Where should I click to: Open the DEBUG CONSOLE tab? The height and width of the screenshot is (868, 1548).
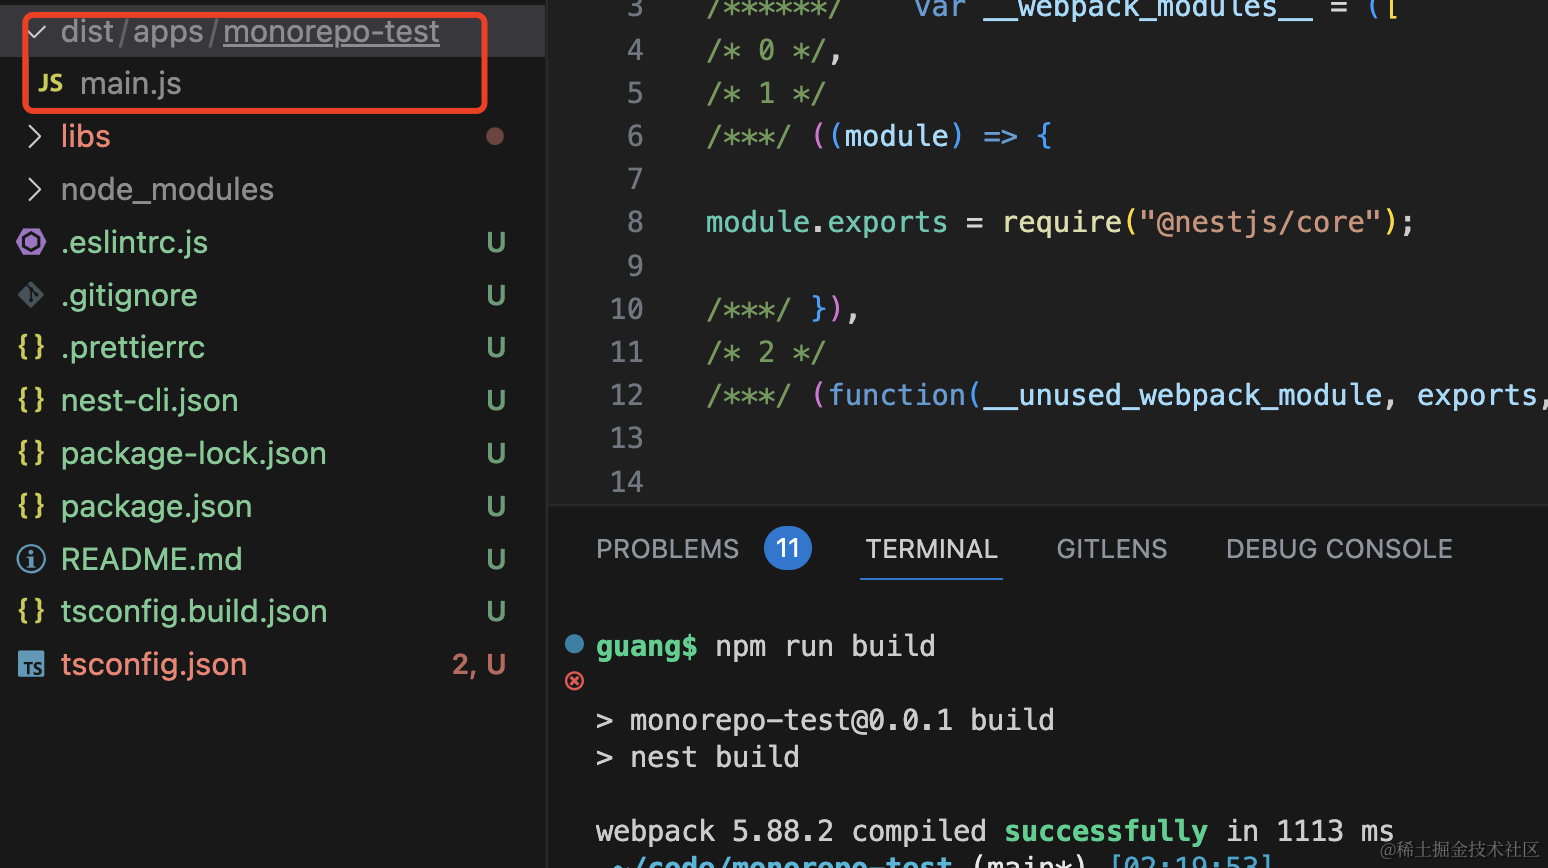coord(1338,549)
